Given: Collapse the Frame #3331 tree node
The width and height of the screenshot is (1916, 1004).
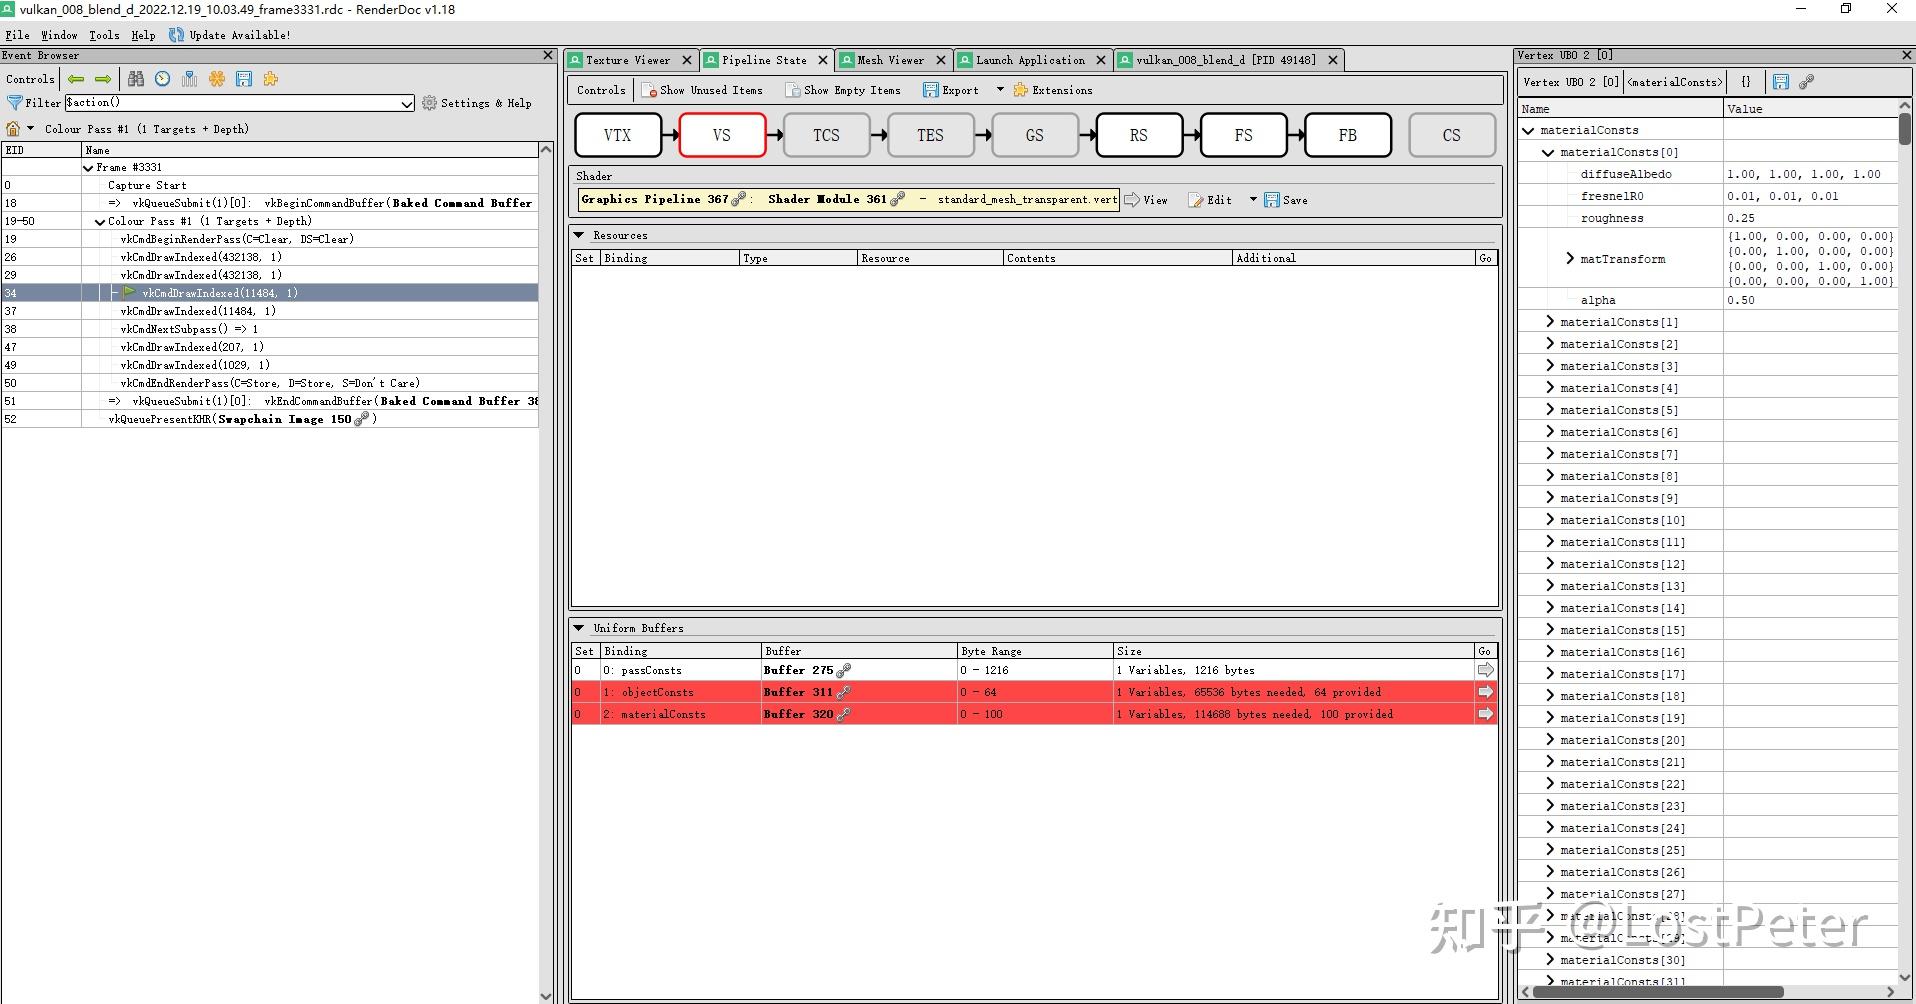Looking at the screenshot, I should click(88, 168).
